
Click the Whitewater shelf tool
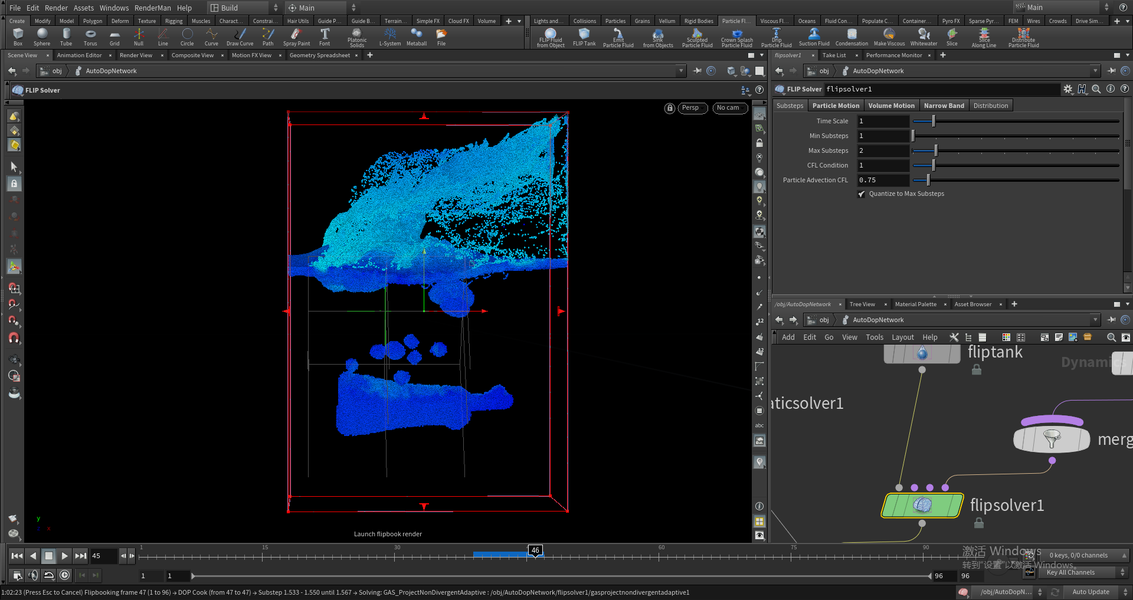[923, 37]
